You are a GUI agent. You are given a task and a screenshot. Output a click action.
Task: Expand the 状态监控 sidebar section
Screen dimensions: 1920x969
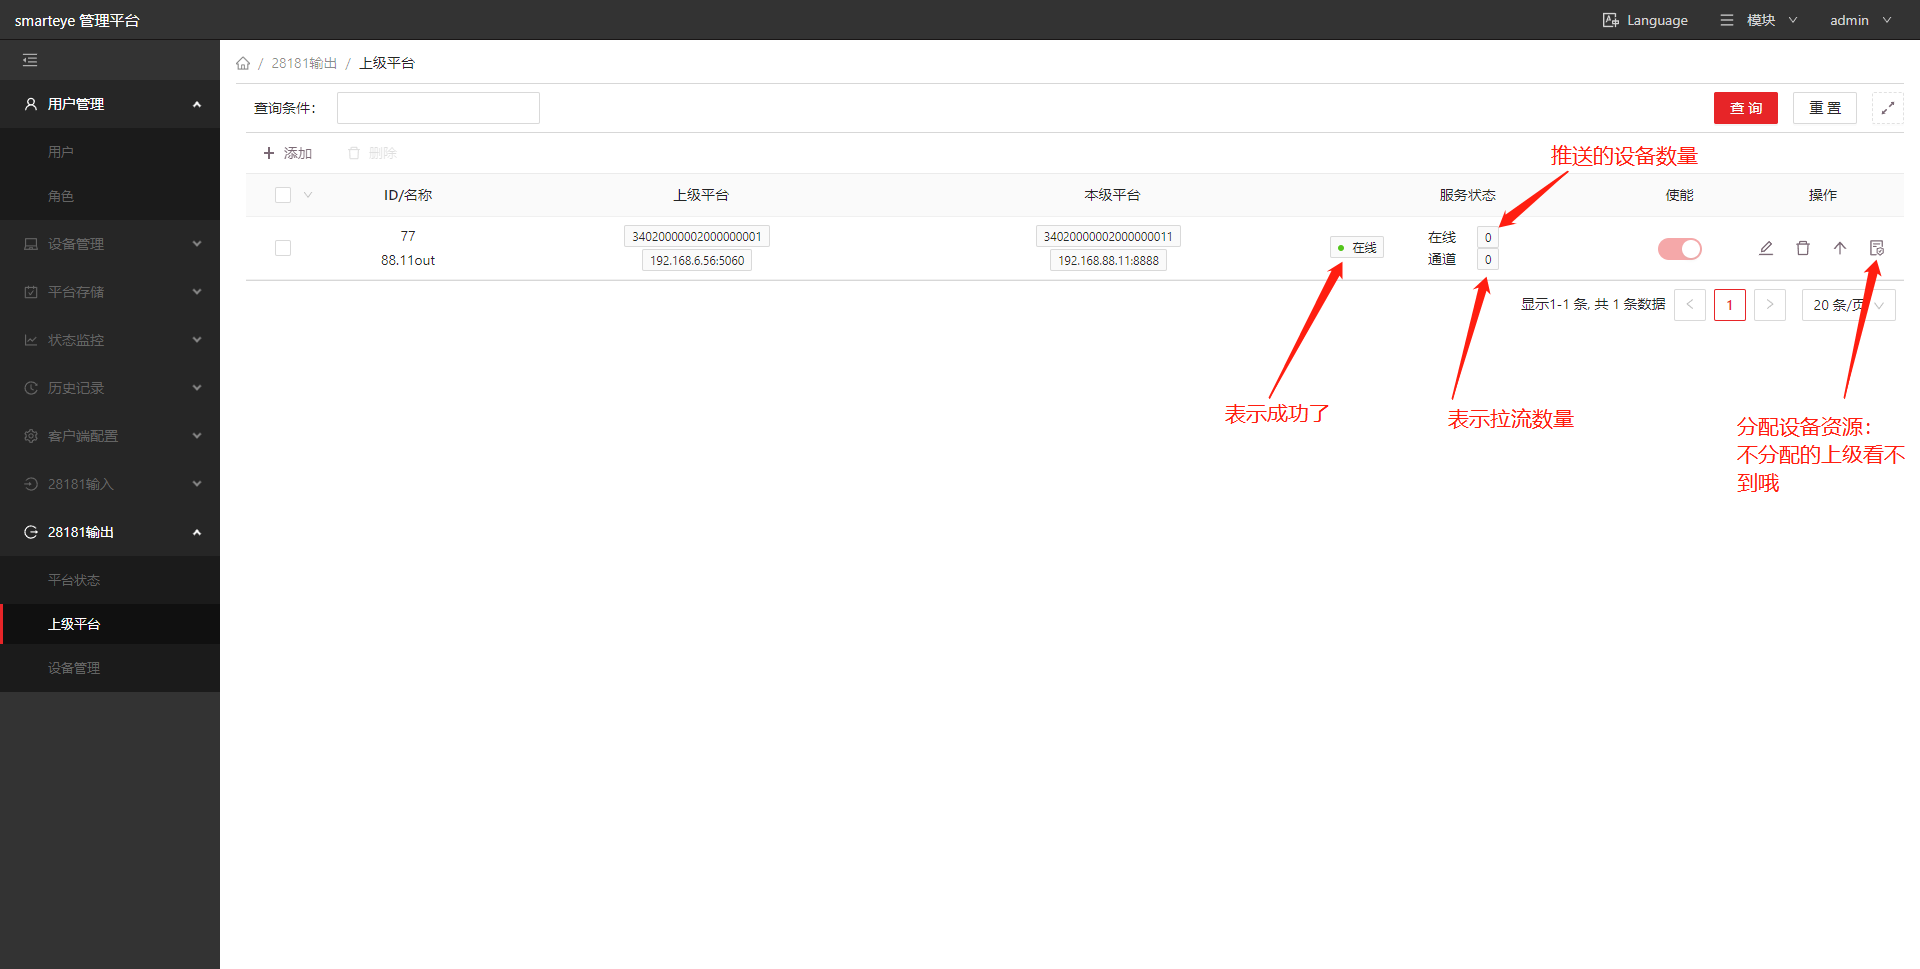(110, 340)
